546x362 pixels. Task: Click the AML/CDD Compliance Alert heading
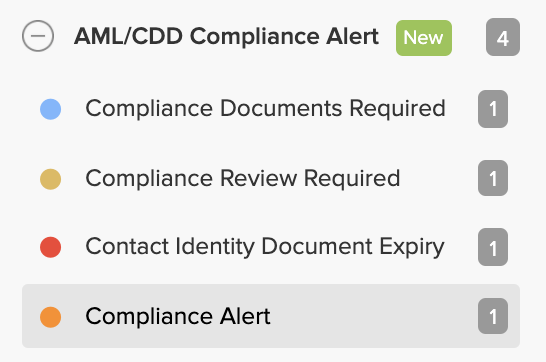coord(226,36)
